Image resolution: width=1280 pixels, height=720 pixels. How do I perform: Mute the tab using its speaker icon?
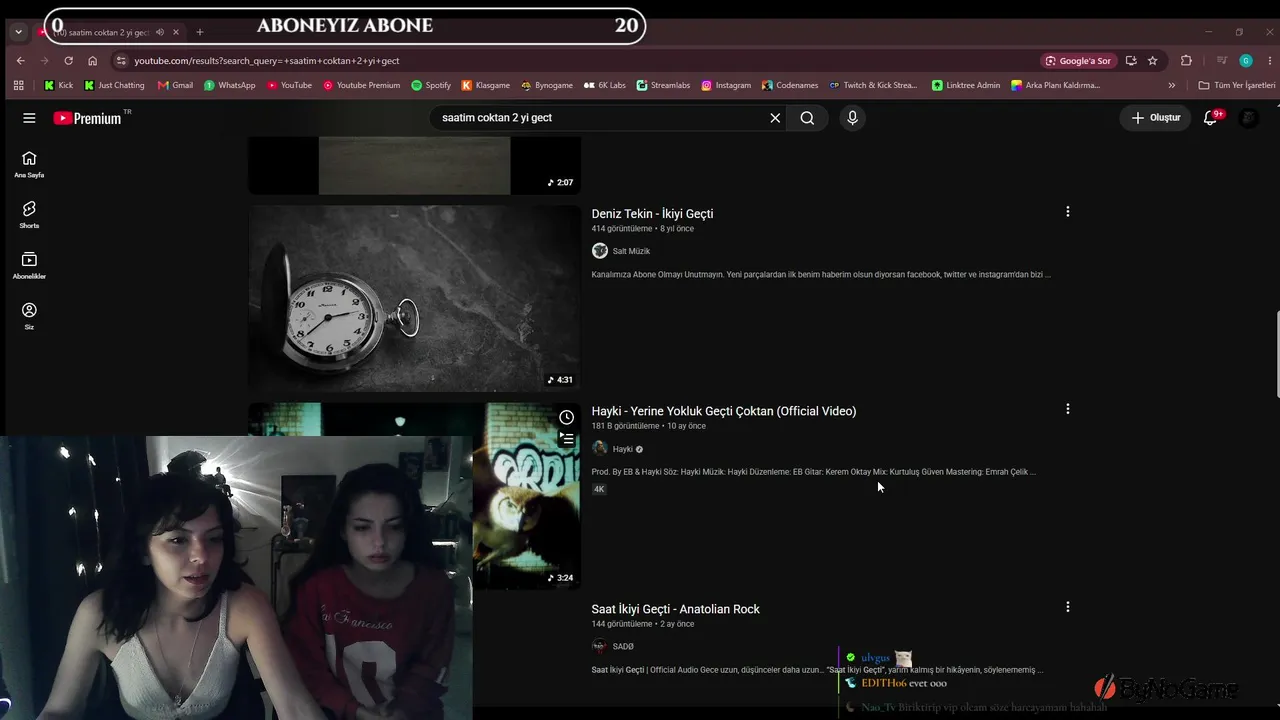click(x=160, y=32)
